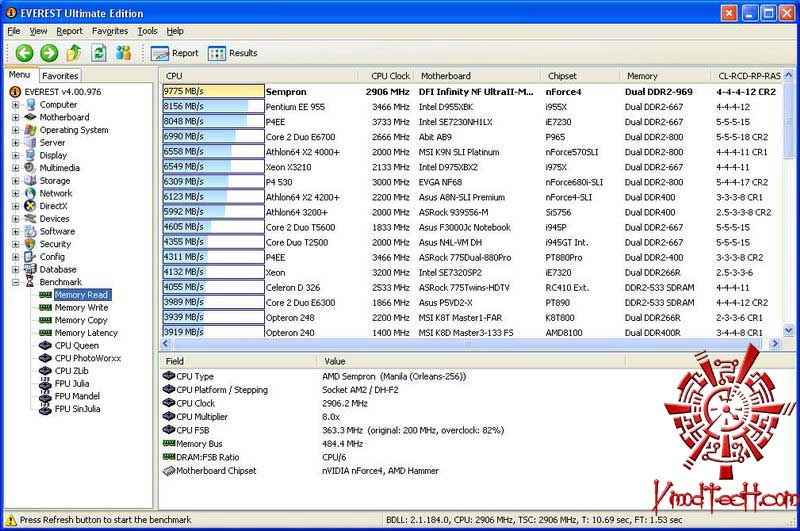Switch to the Menu tab
The image size is (800, 531).
(20, 75)
